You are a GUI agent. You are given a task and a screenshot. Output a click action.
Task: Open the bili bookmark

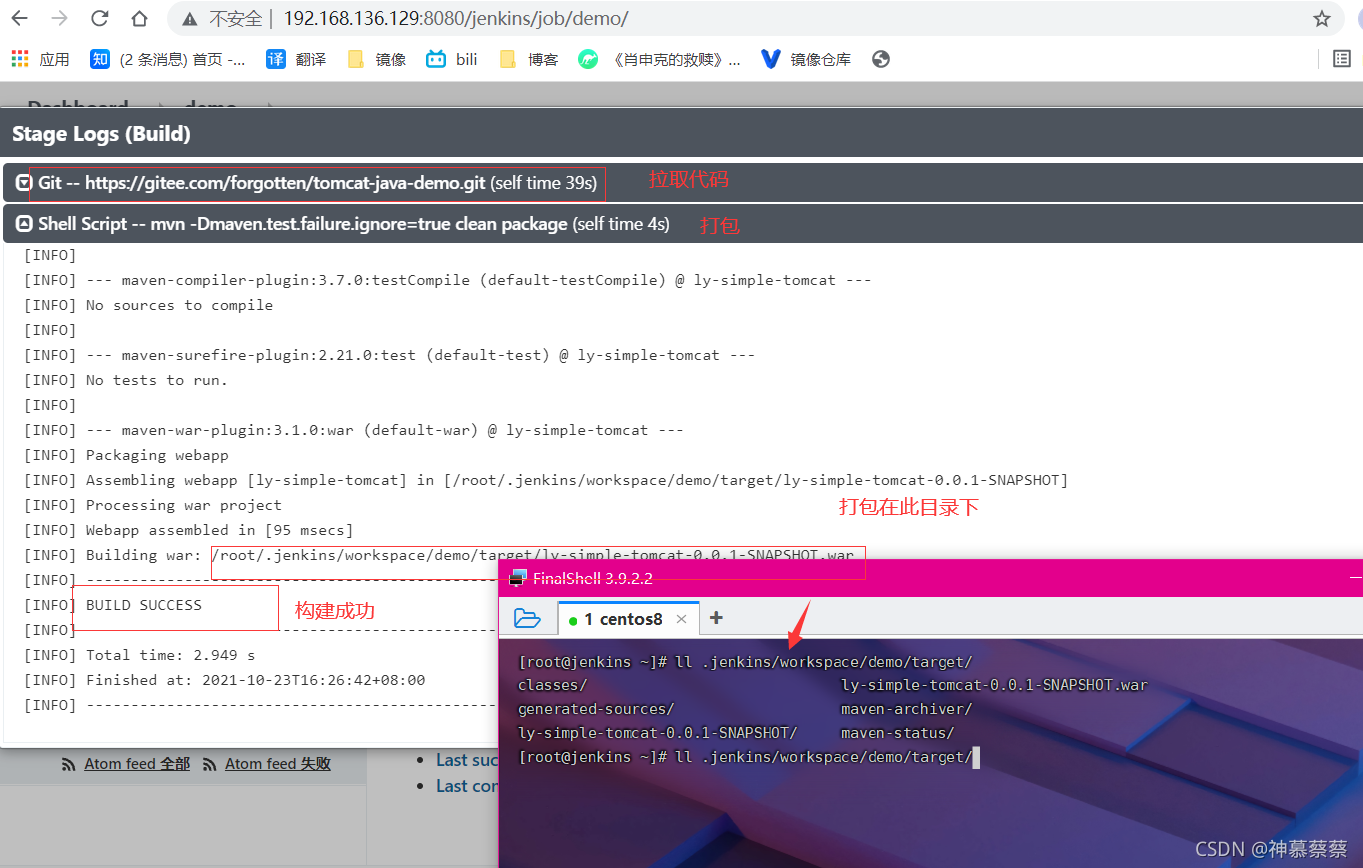click(452, 59)
